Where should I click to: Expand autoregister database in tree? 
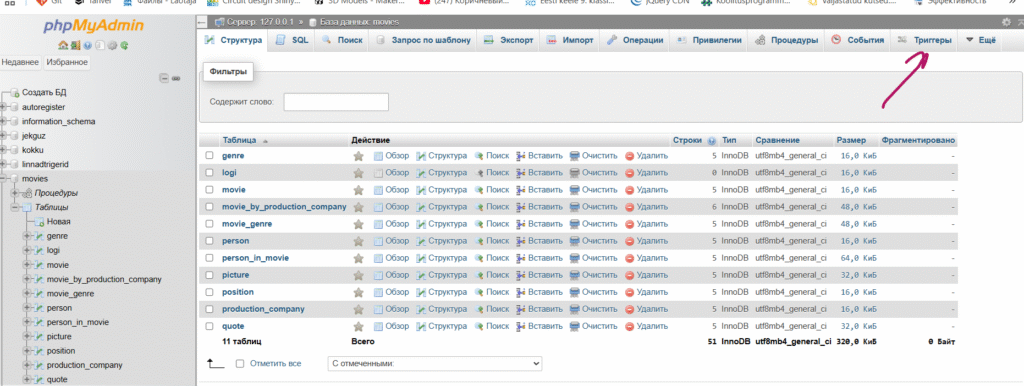pos(4,106)
